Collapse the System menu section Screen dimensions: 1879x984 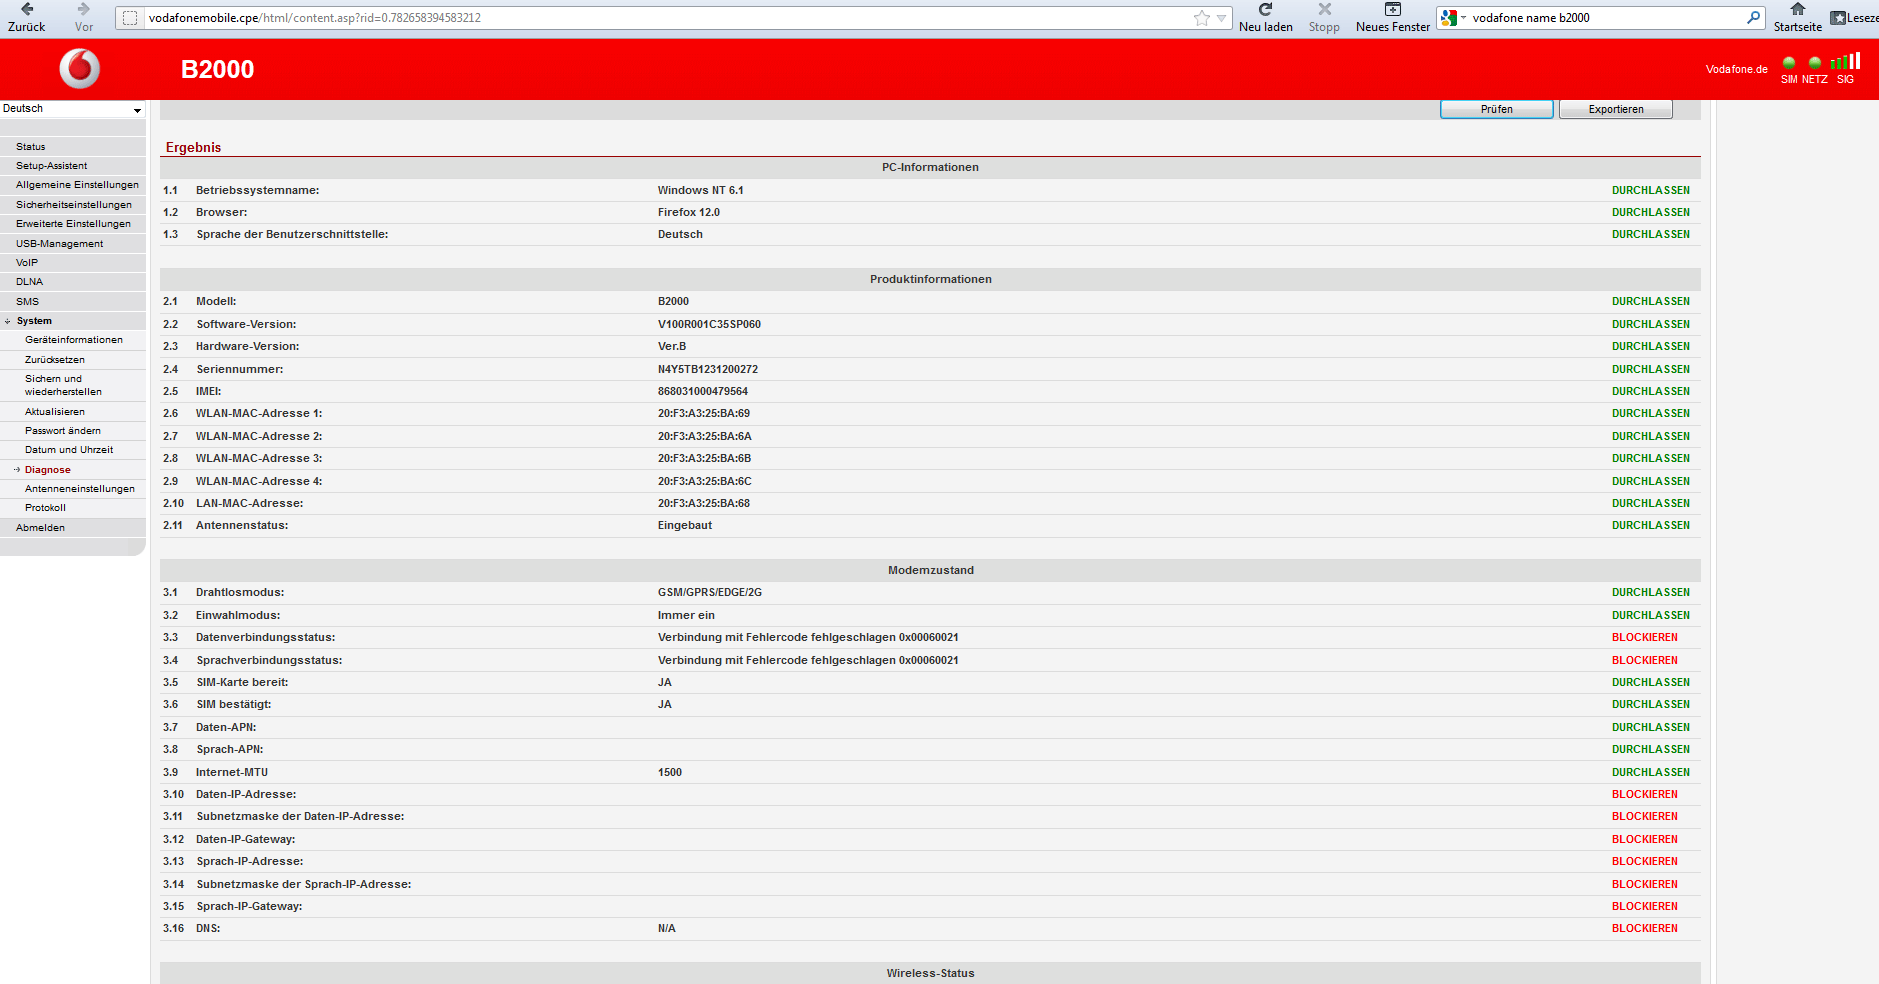(x=8, y=322)
